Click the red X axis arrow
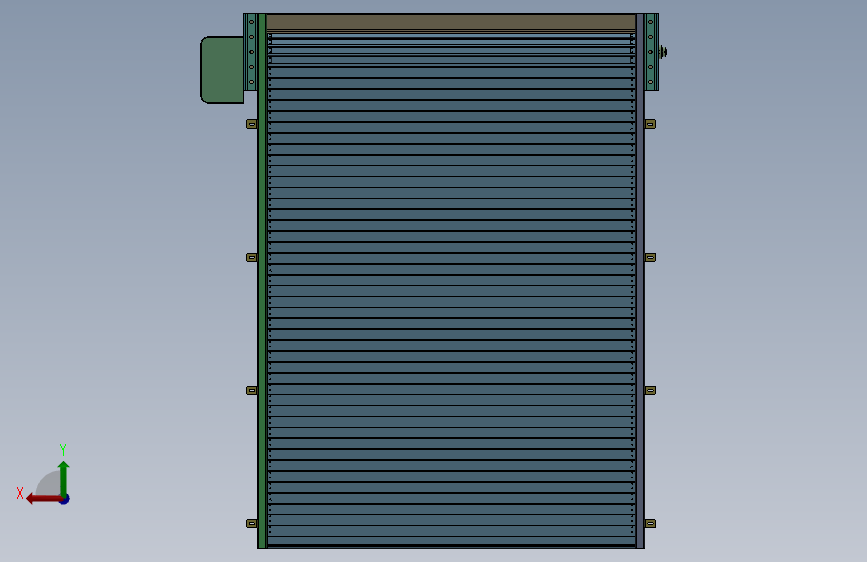867x562 pixels. [x=44, y=499]
